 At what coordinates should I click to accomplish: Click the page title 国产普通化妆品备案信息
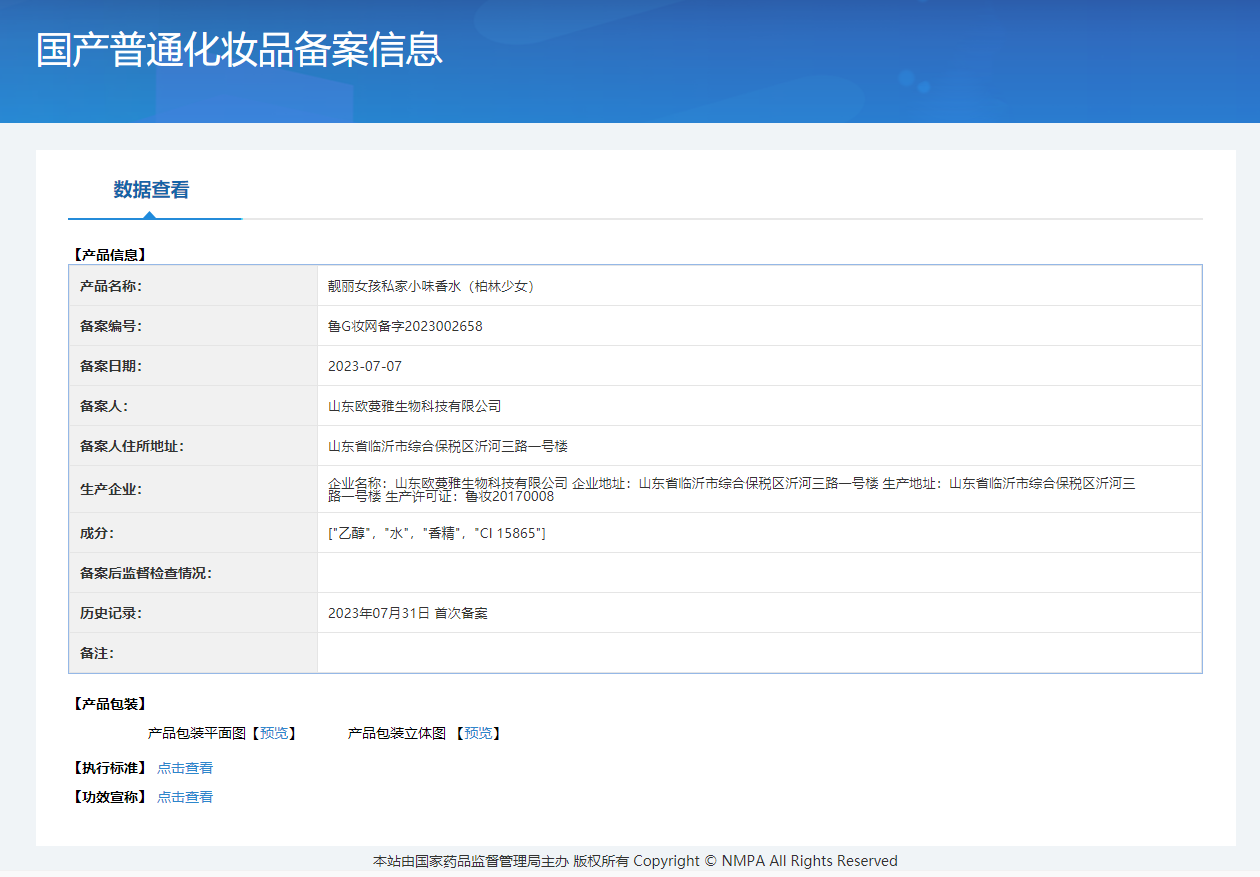(239, 50)
